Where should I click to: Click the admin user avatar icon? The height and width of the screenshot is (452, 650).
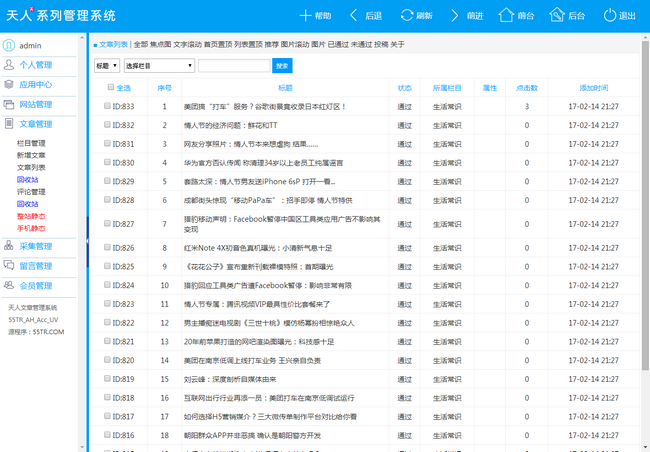coord(9,45)
